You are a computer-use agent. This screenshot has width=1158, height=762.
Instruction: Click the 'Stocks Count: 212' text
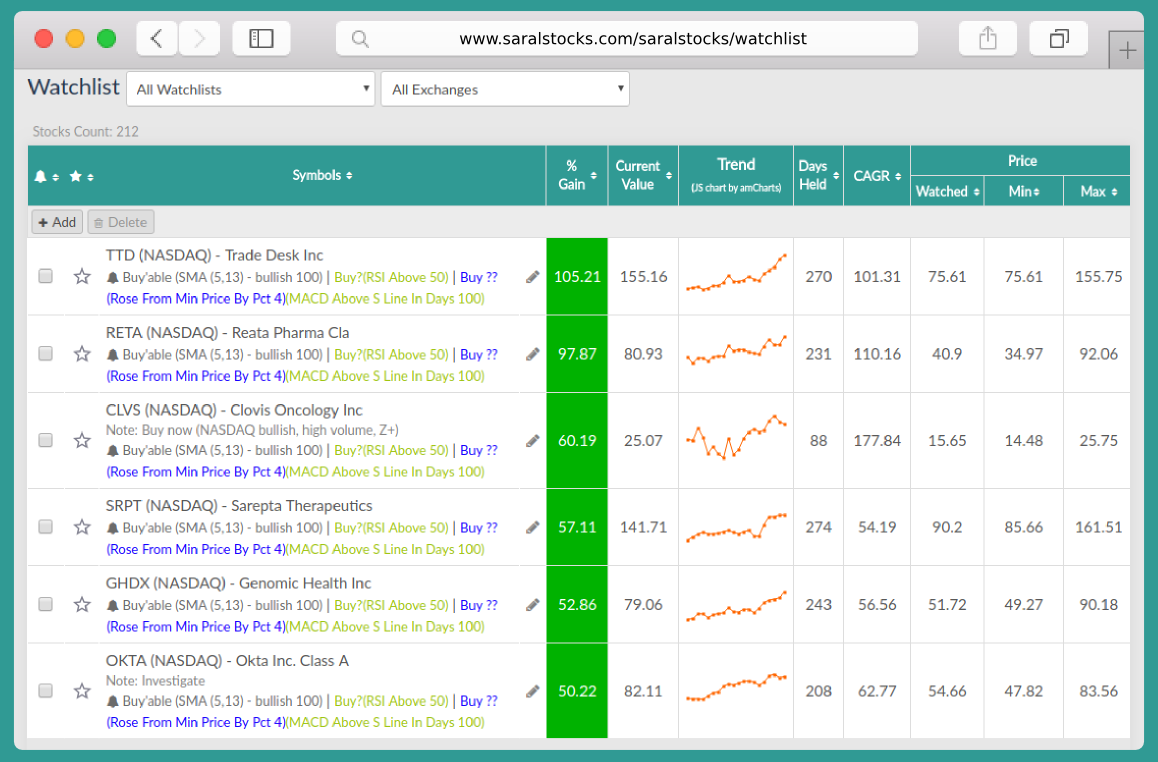(x=86, y=131)
